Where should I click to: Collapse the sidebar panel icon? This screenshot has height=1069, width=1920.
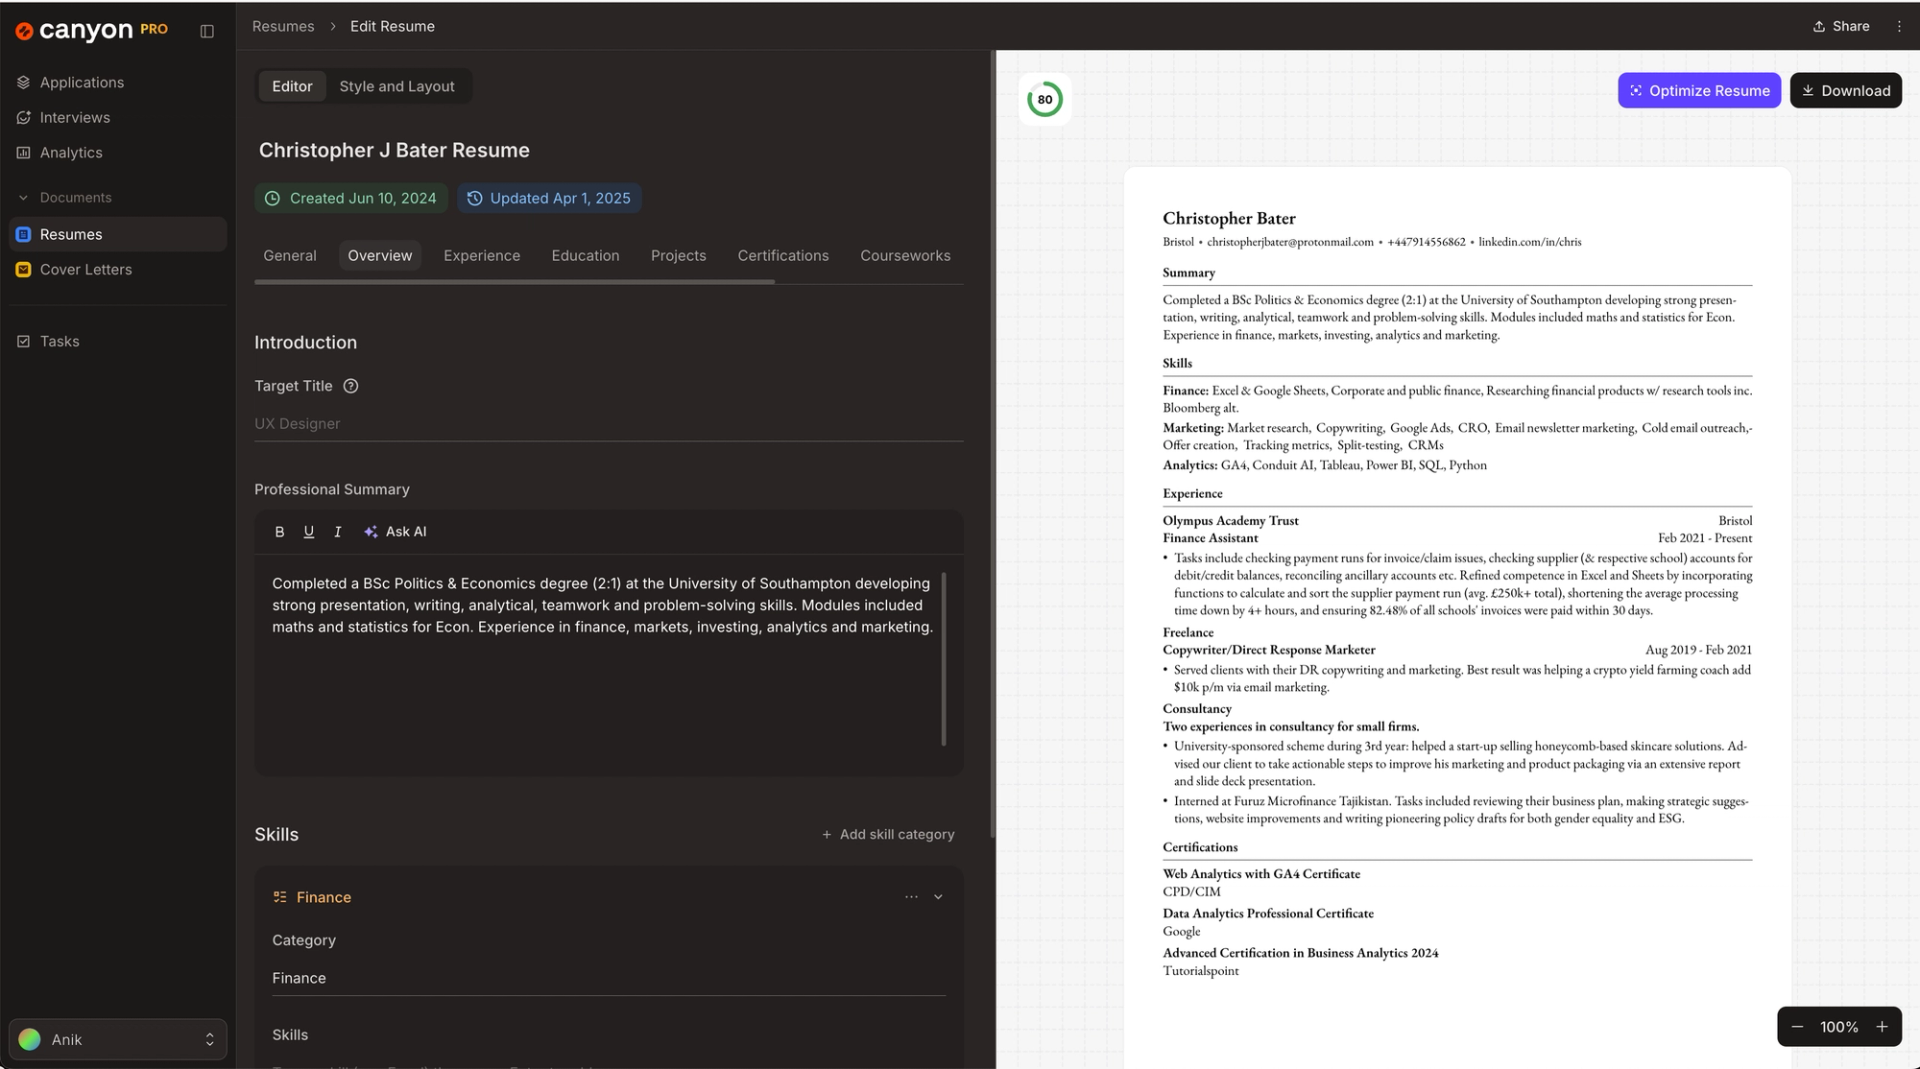point(207,31)
